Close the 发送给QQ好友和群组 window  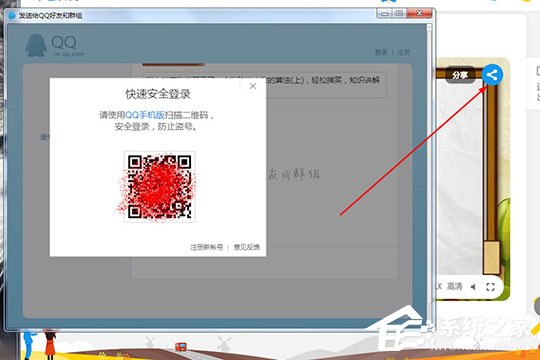(x=419, y=14)
